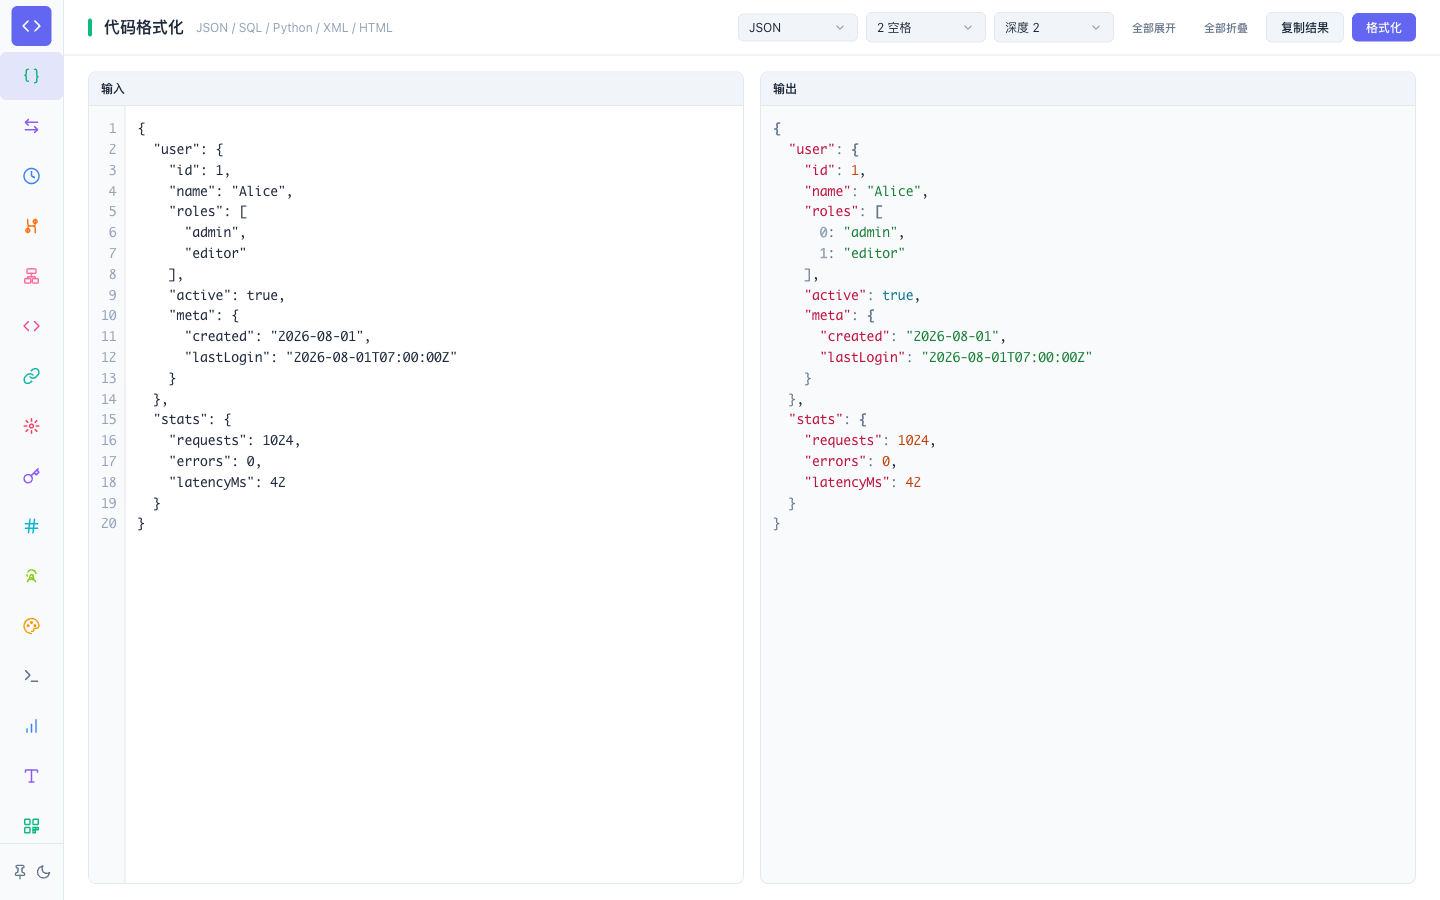Click line number 10 in input gutter
Viewport: 1440px width, 900px height.
tap(108, 316)
